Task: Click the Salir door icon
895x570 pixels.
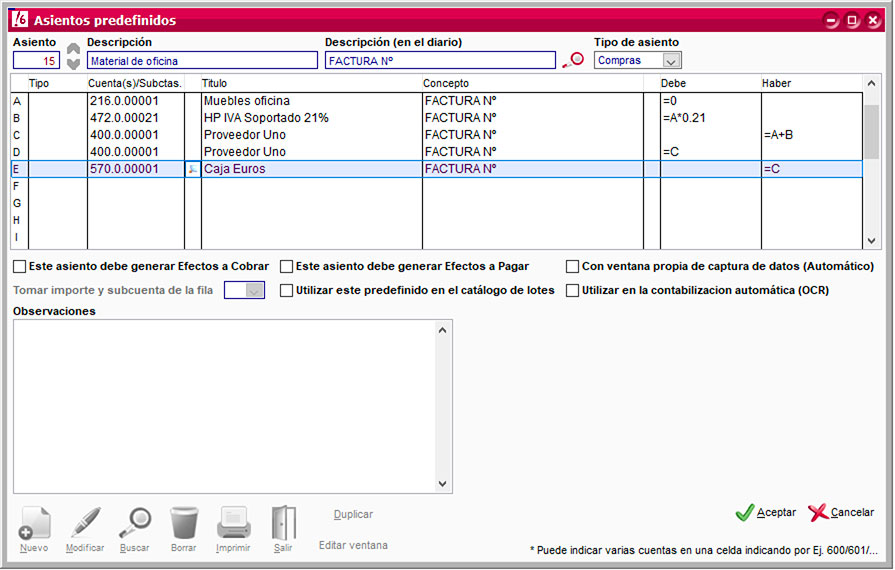Action: (x=283, y=523)
